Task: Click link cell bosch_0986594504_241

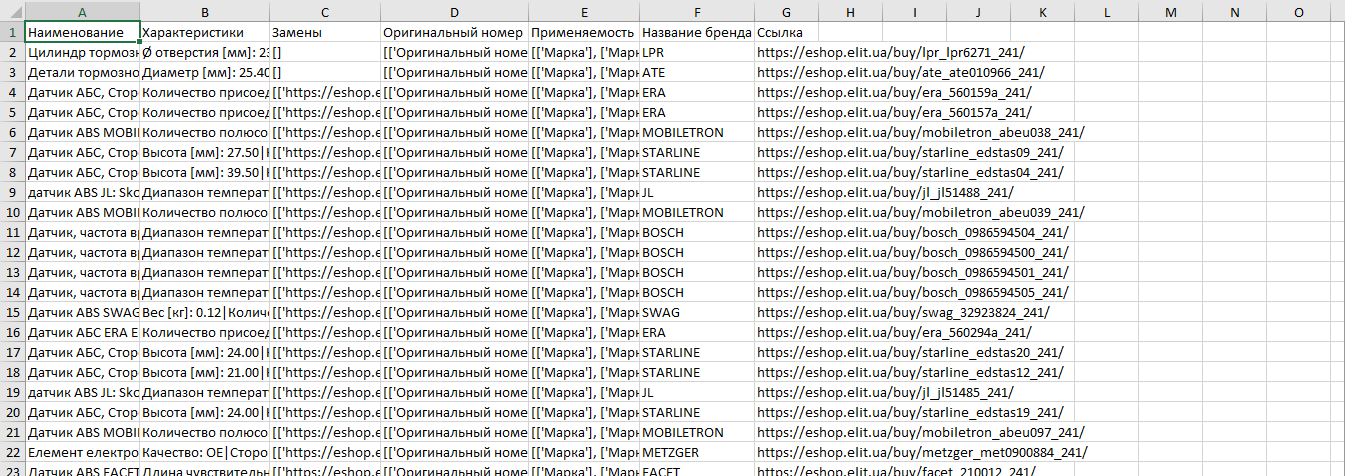Action: click(912, 232)
